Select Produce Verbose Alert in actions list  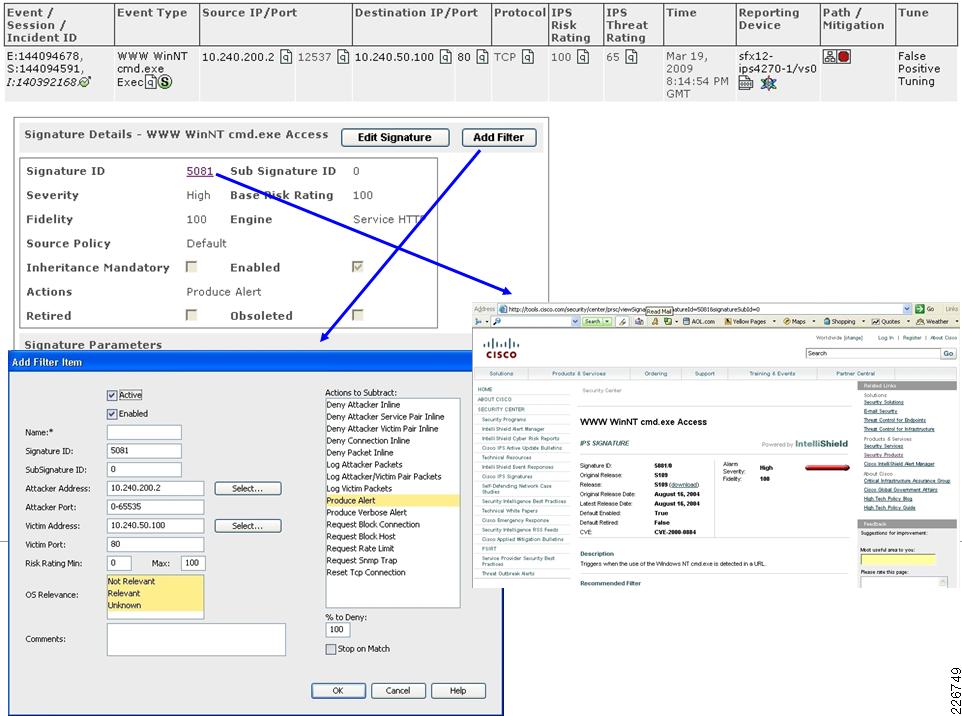coord(366,512)
